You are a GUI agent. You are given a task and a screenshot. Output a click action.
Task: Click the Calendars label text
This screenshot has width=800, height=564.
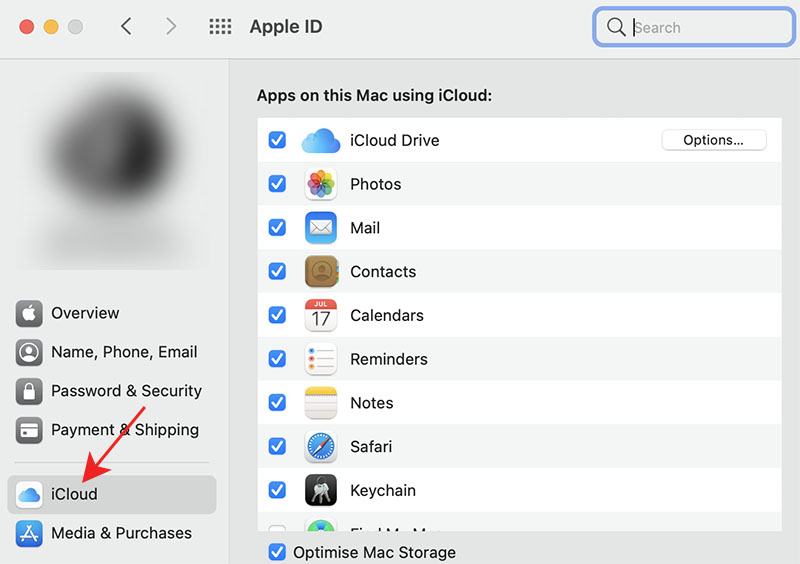point(387,315)
